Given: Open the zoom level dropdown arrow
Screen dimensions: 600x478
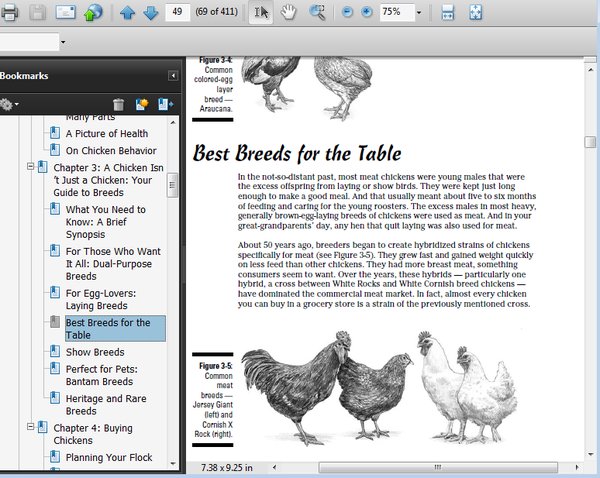Looking at the screenshot, I should [419, 13].
